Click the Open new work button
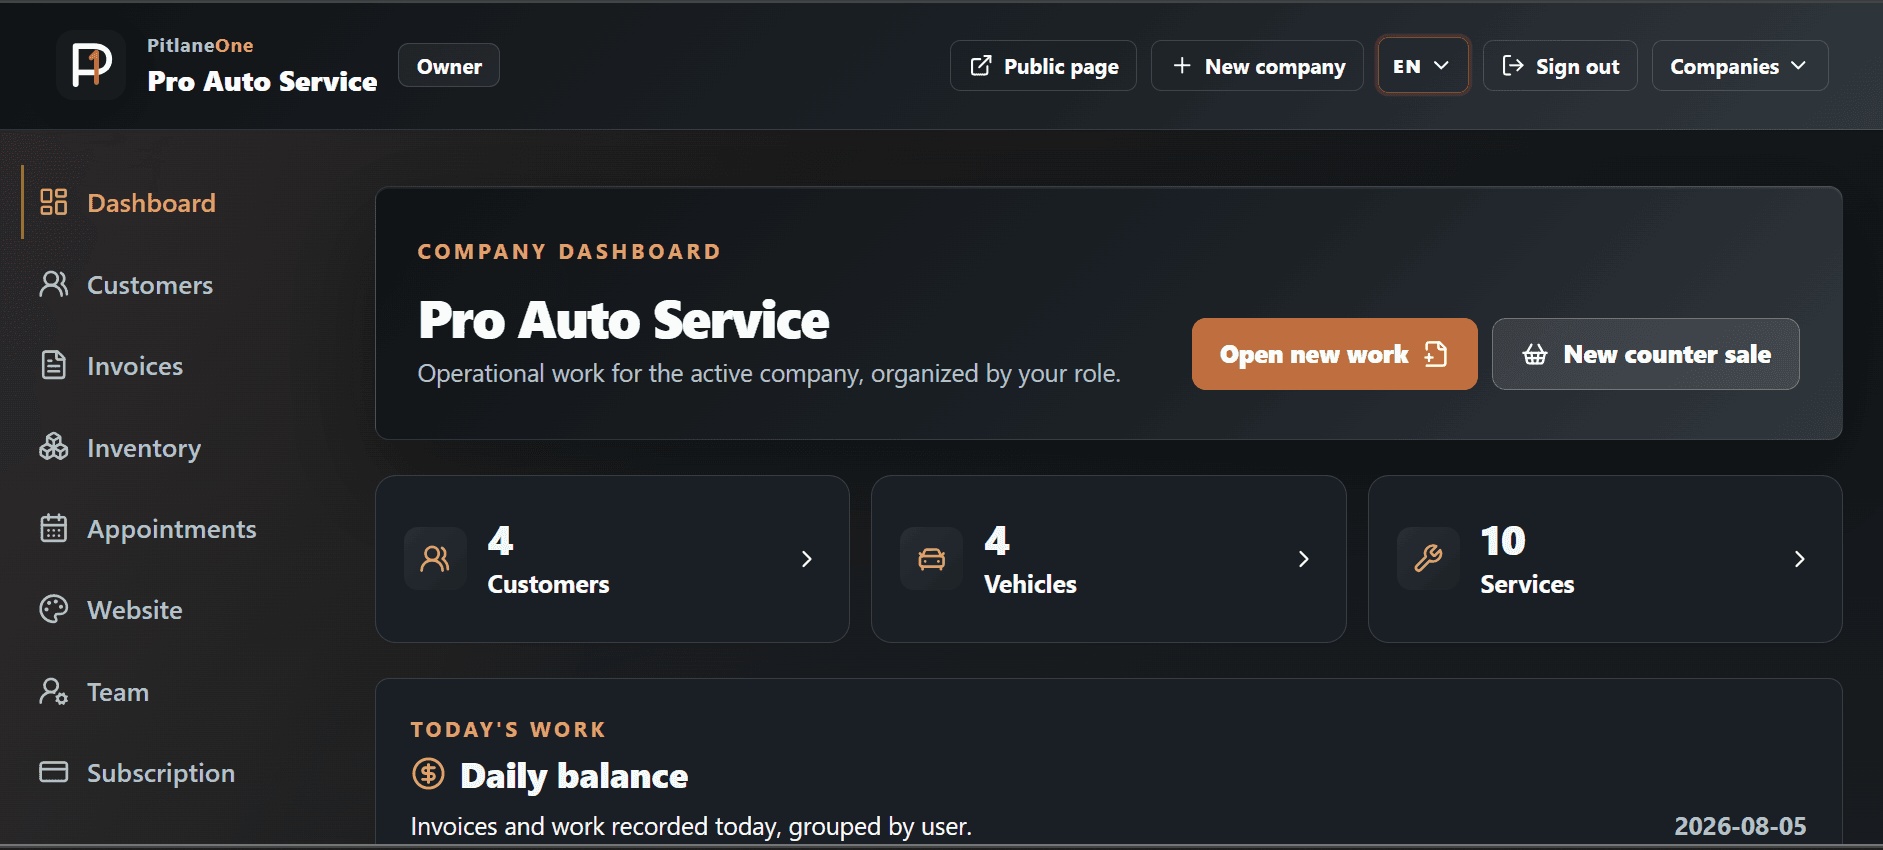 coord(1334,354)
